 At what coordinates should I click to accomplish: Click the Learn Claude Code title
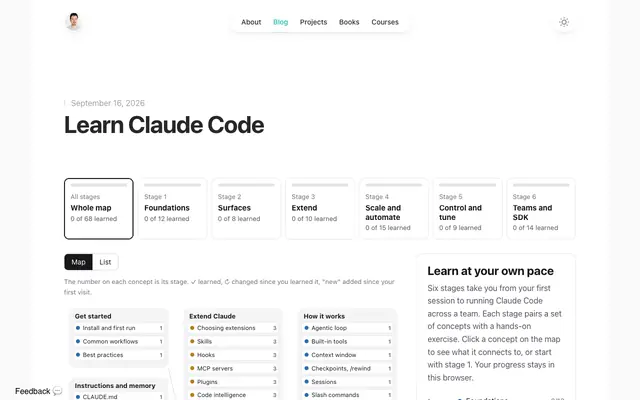(164, 125)
